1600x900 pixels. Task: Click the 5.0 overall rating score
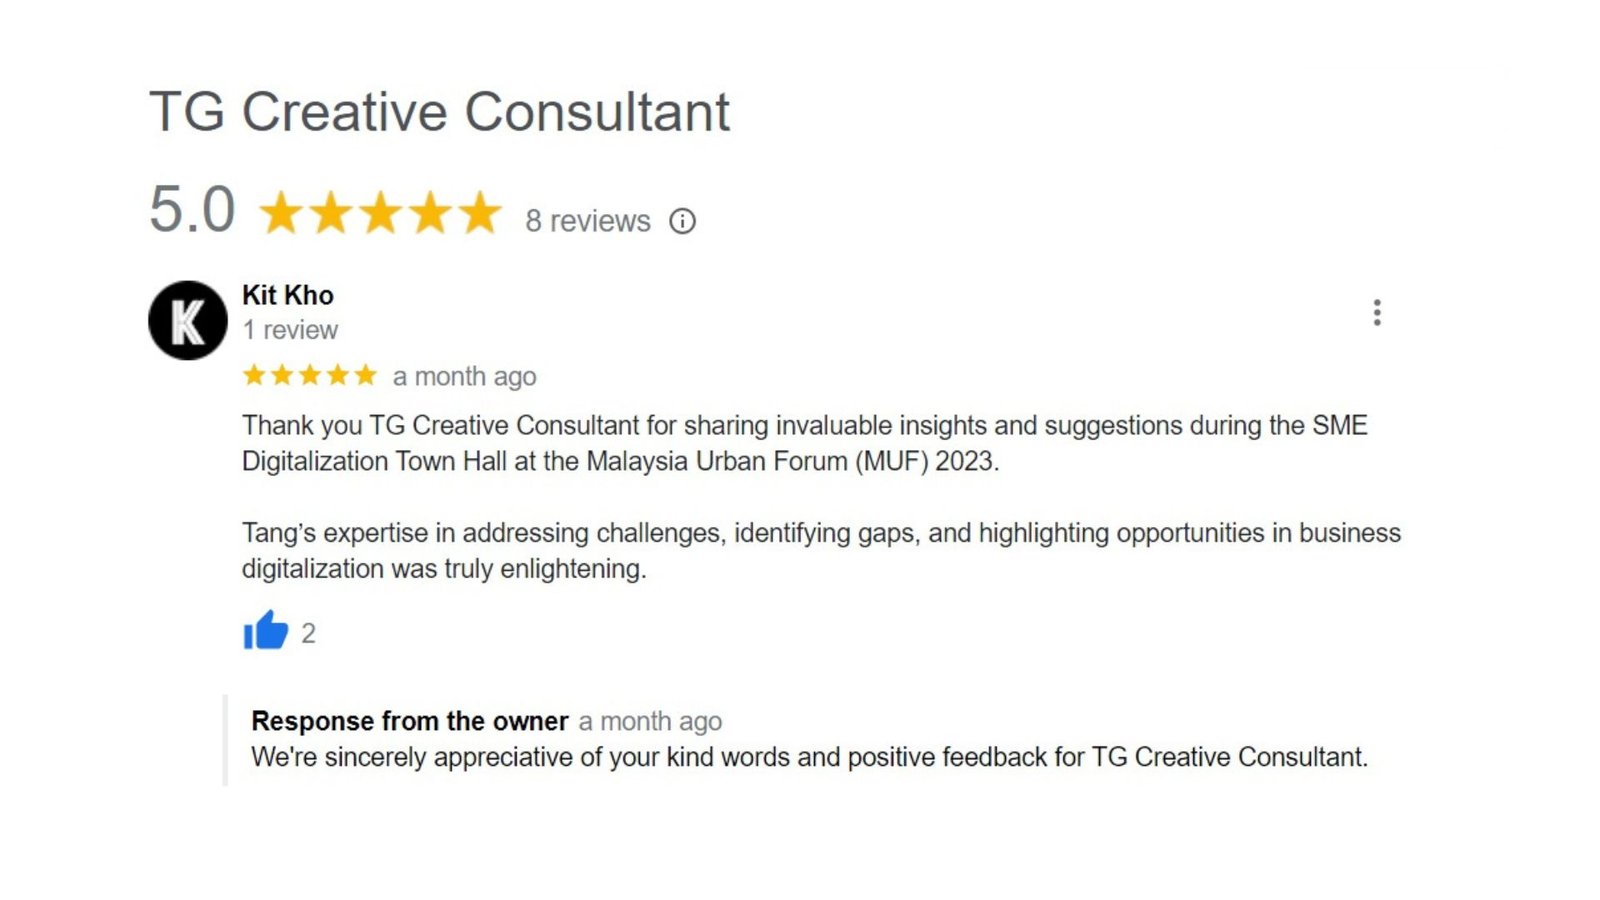tap(192, 210)
